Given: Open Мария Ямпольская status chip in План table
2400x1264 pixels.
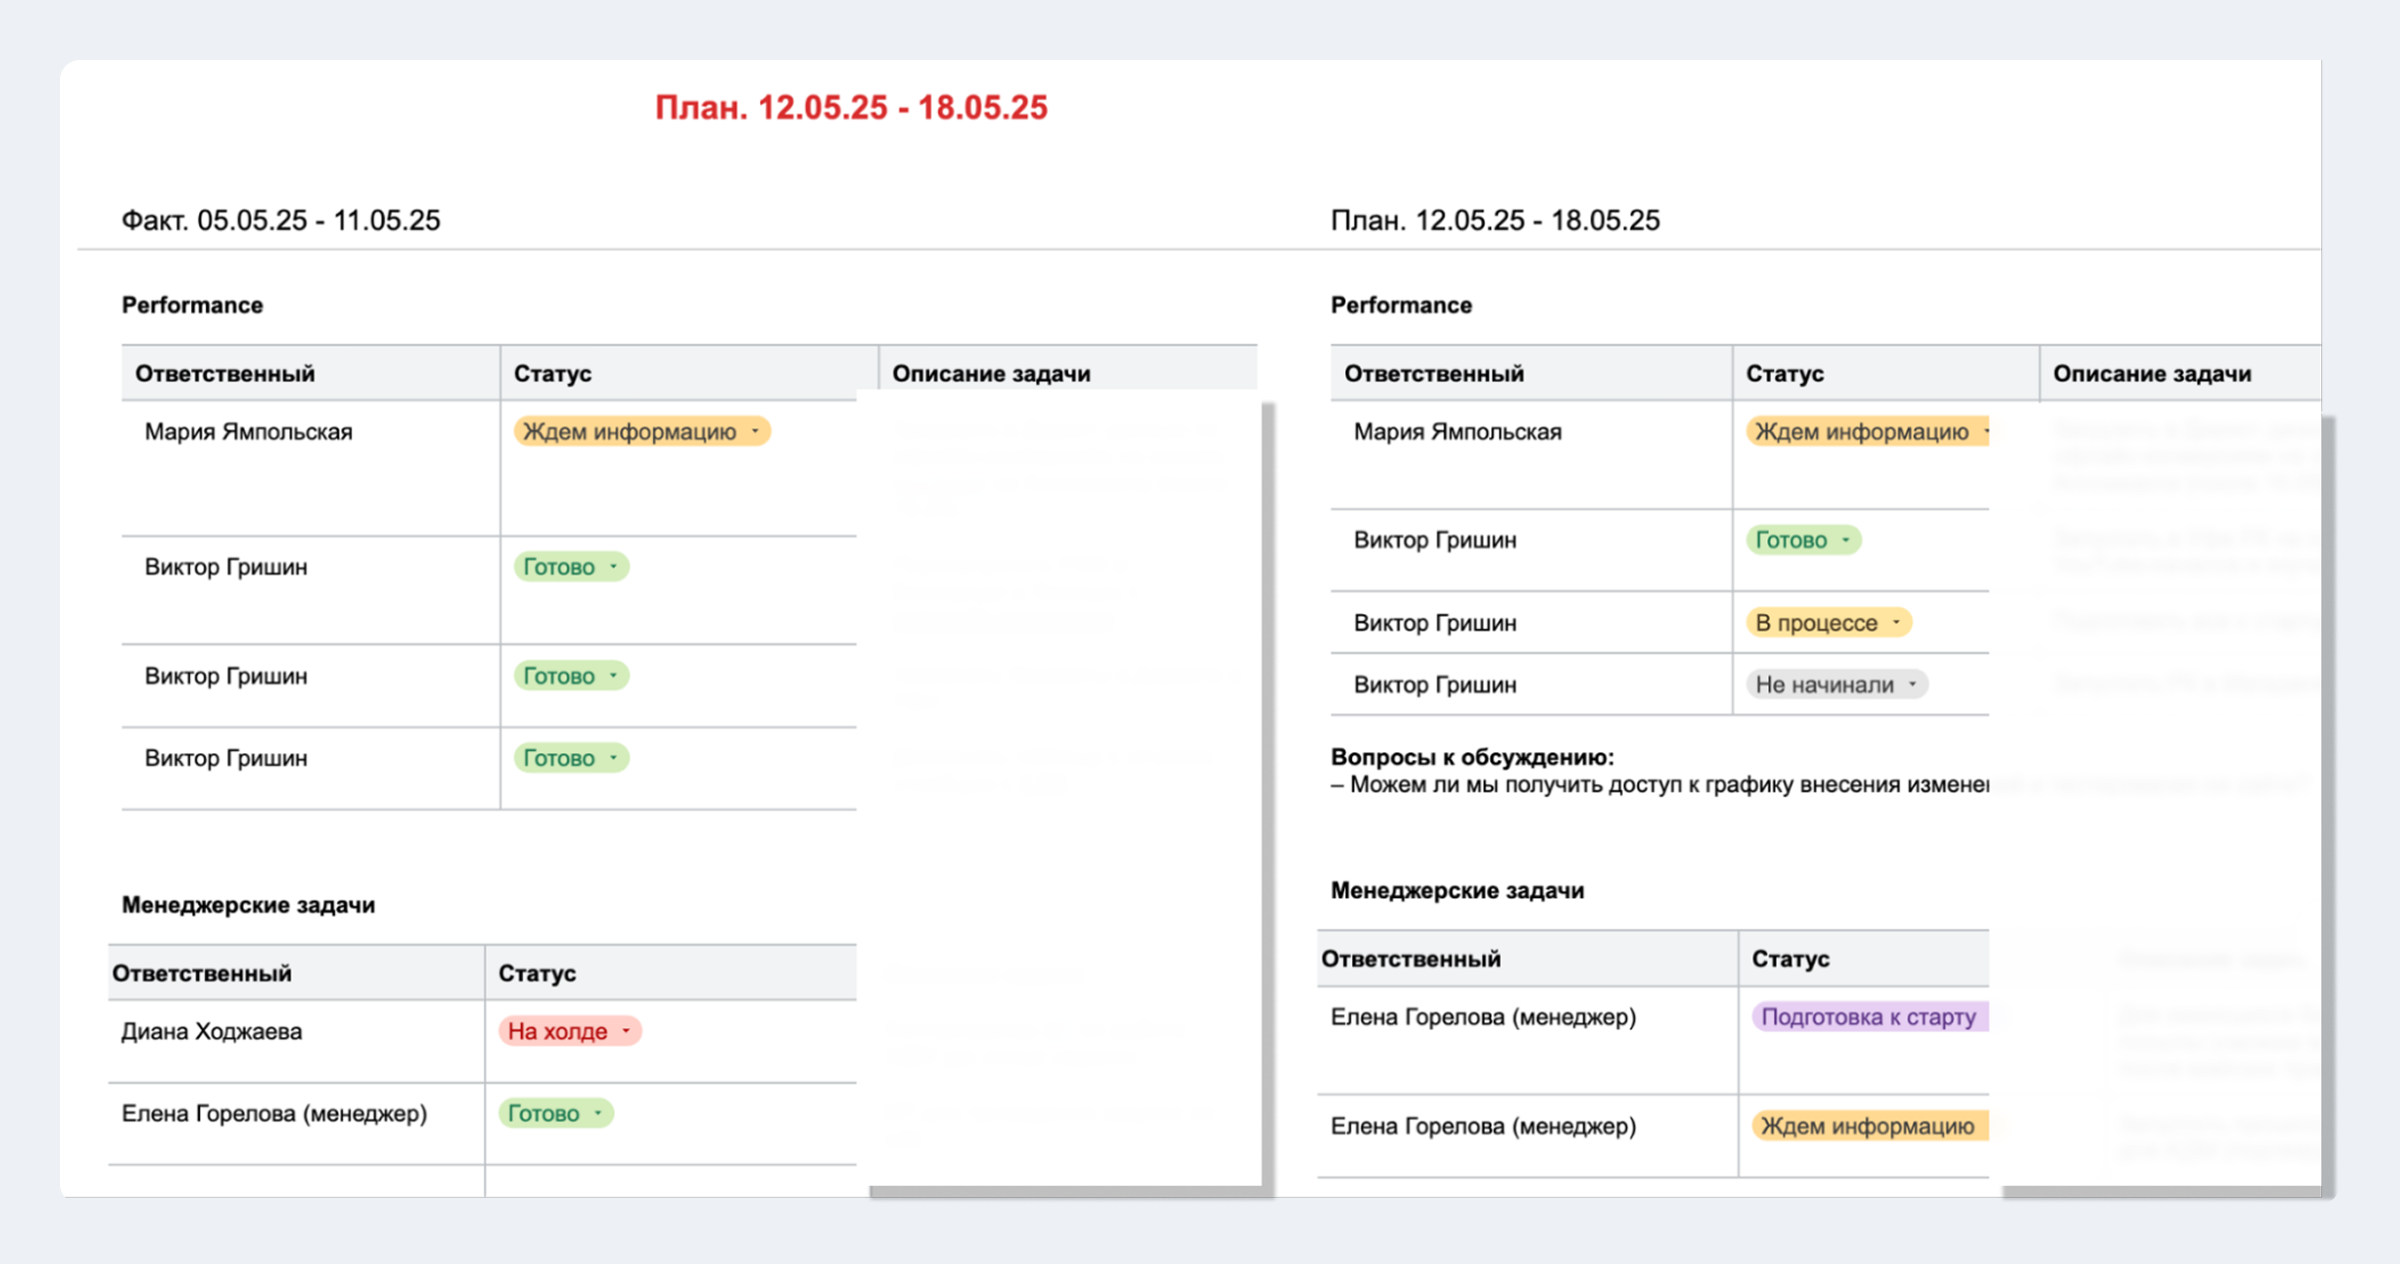Looking at the screenshot, I should (1866, 432).
